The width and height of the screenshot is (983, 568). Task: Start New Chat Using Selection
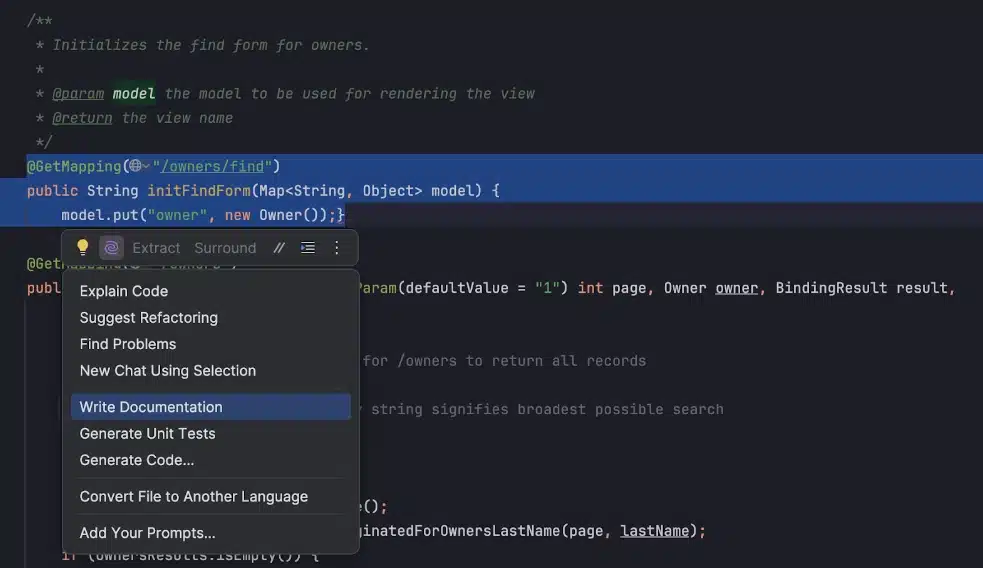pos(211,371)
